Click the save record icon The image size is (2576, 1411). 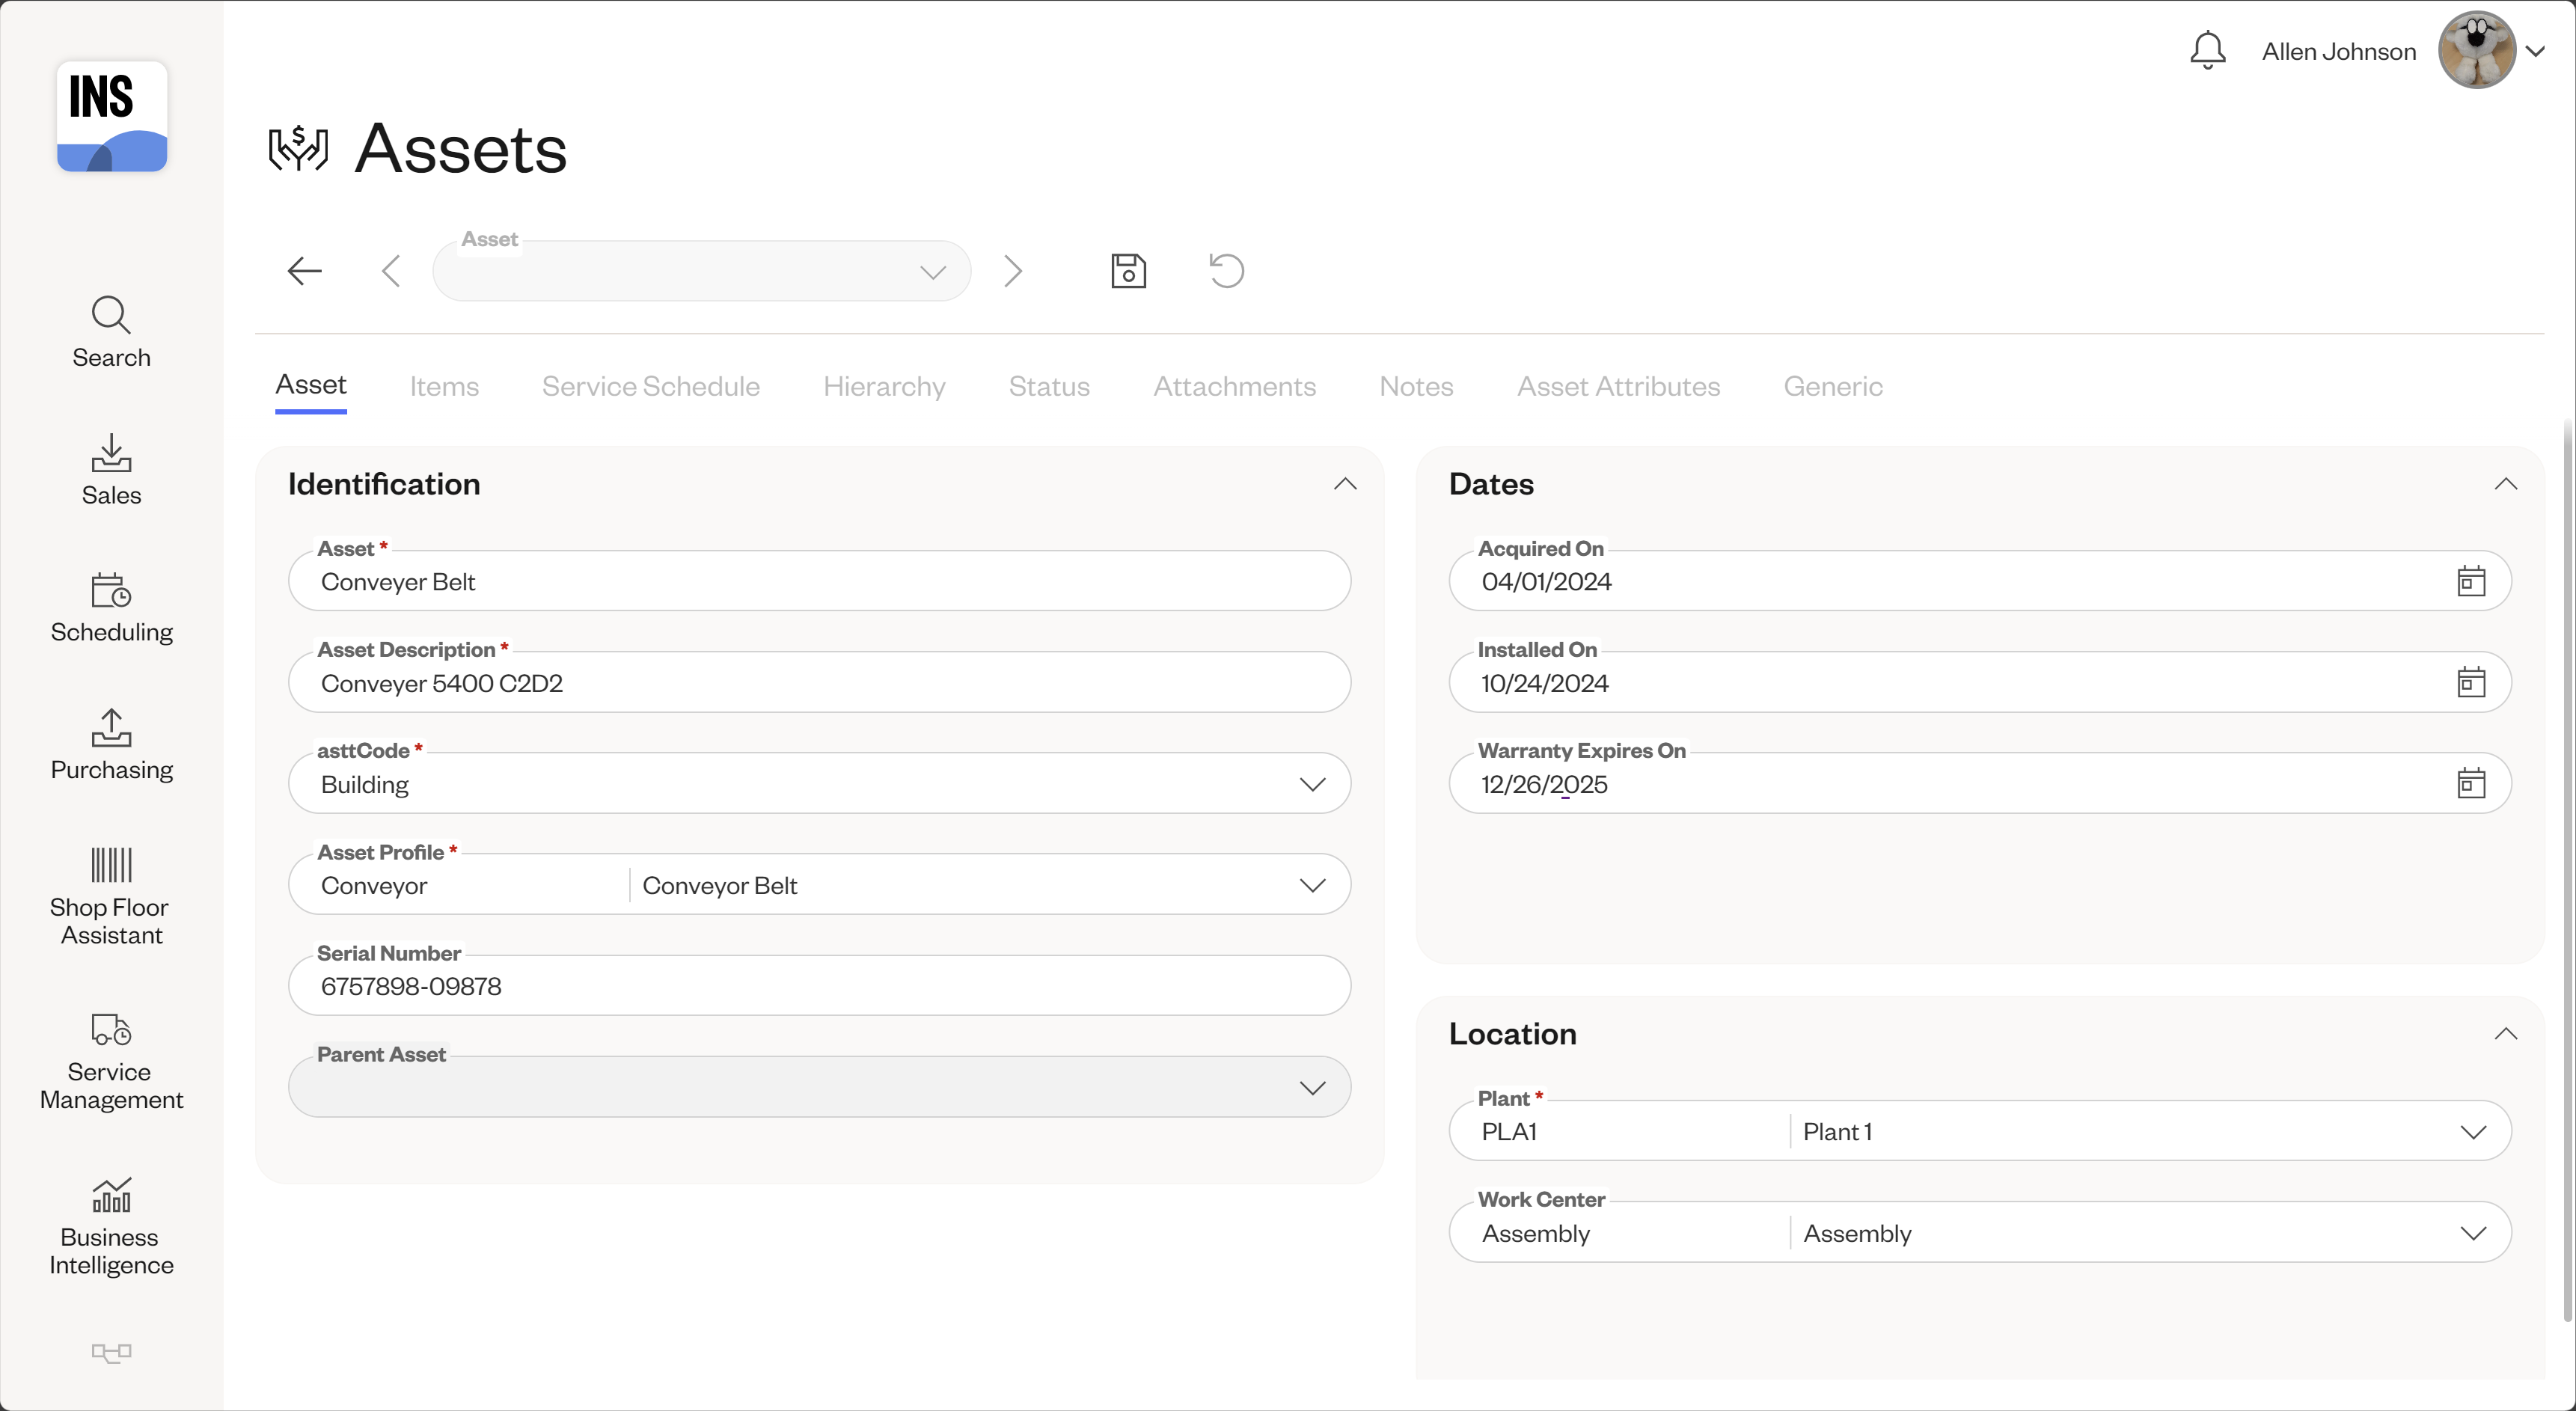[1128, 271]
